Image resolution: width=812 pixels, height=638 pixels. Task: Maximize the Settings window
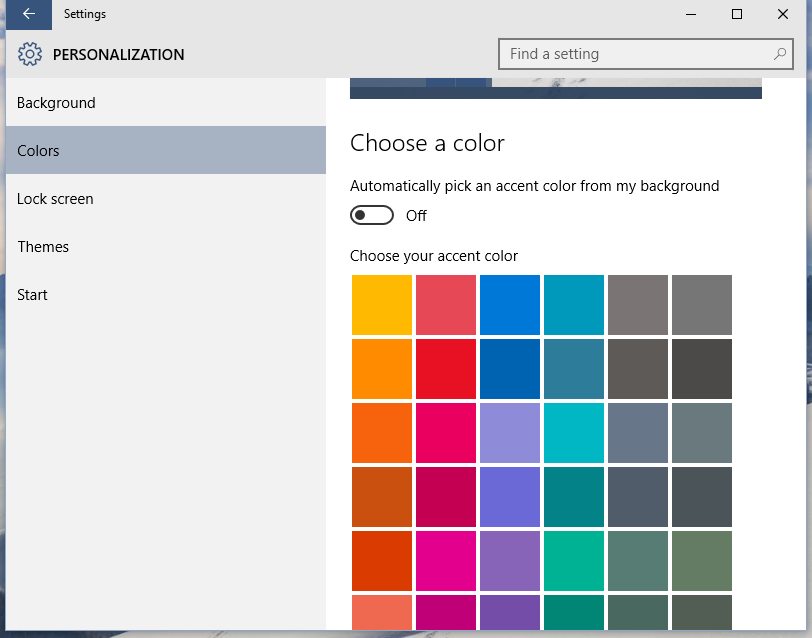point(737,14)
